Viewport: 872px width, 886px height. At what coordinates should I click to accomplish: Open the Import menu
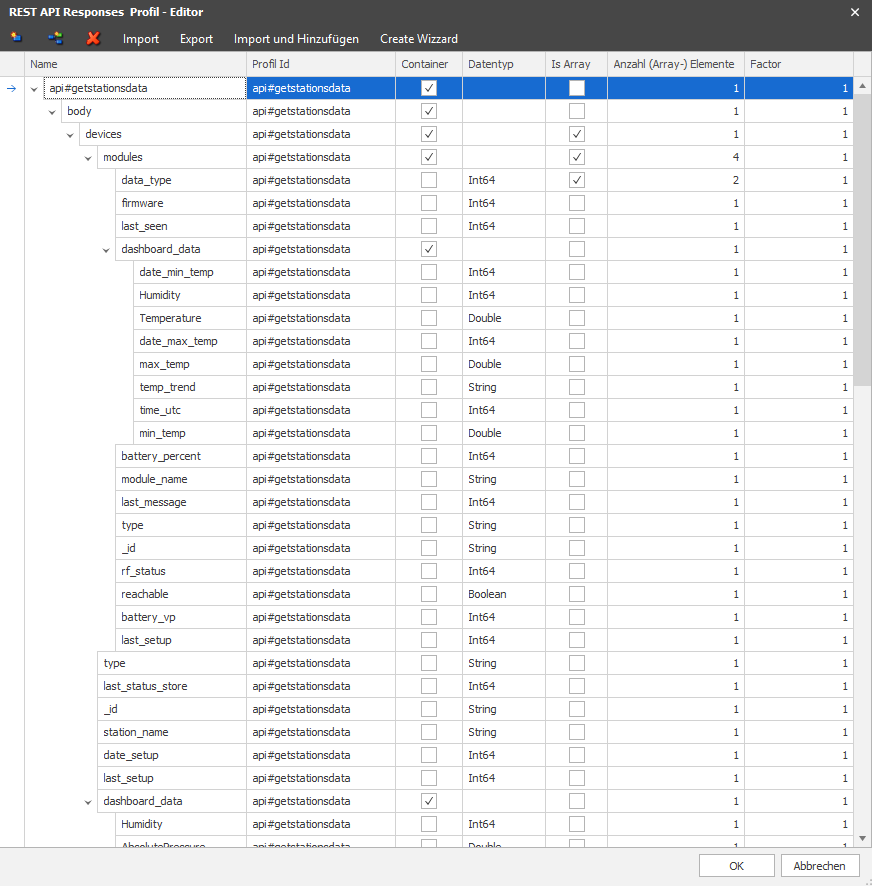pos(141,38)
